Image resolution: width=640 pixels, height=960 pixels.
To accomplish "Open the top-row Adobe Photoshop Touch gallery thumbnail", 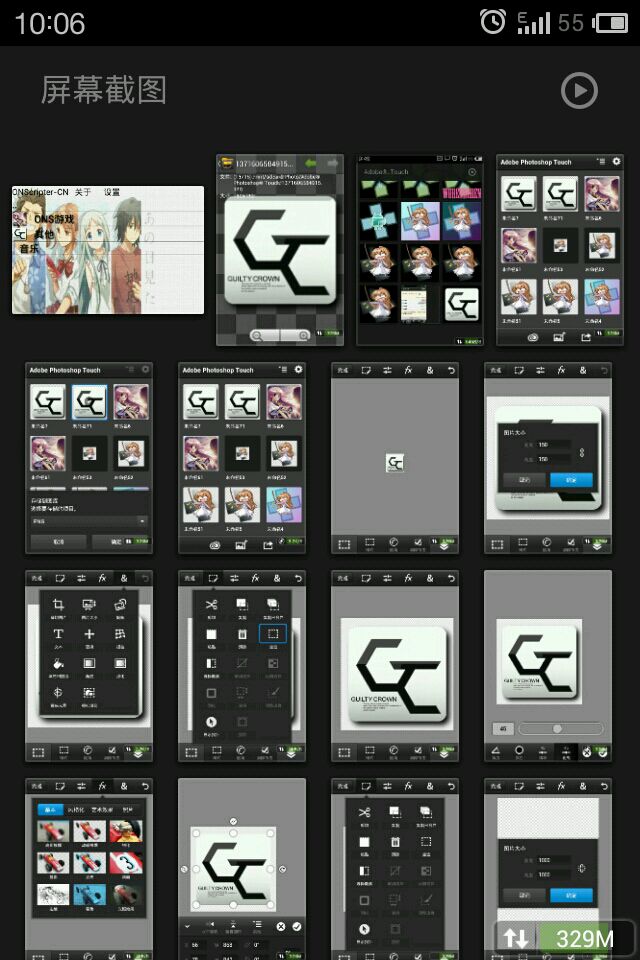I will 560,250.
